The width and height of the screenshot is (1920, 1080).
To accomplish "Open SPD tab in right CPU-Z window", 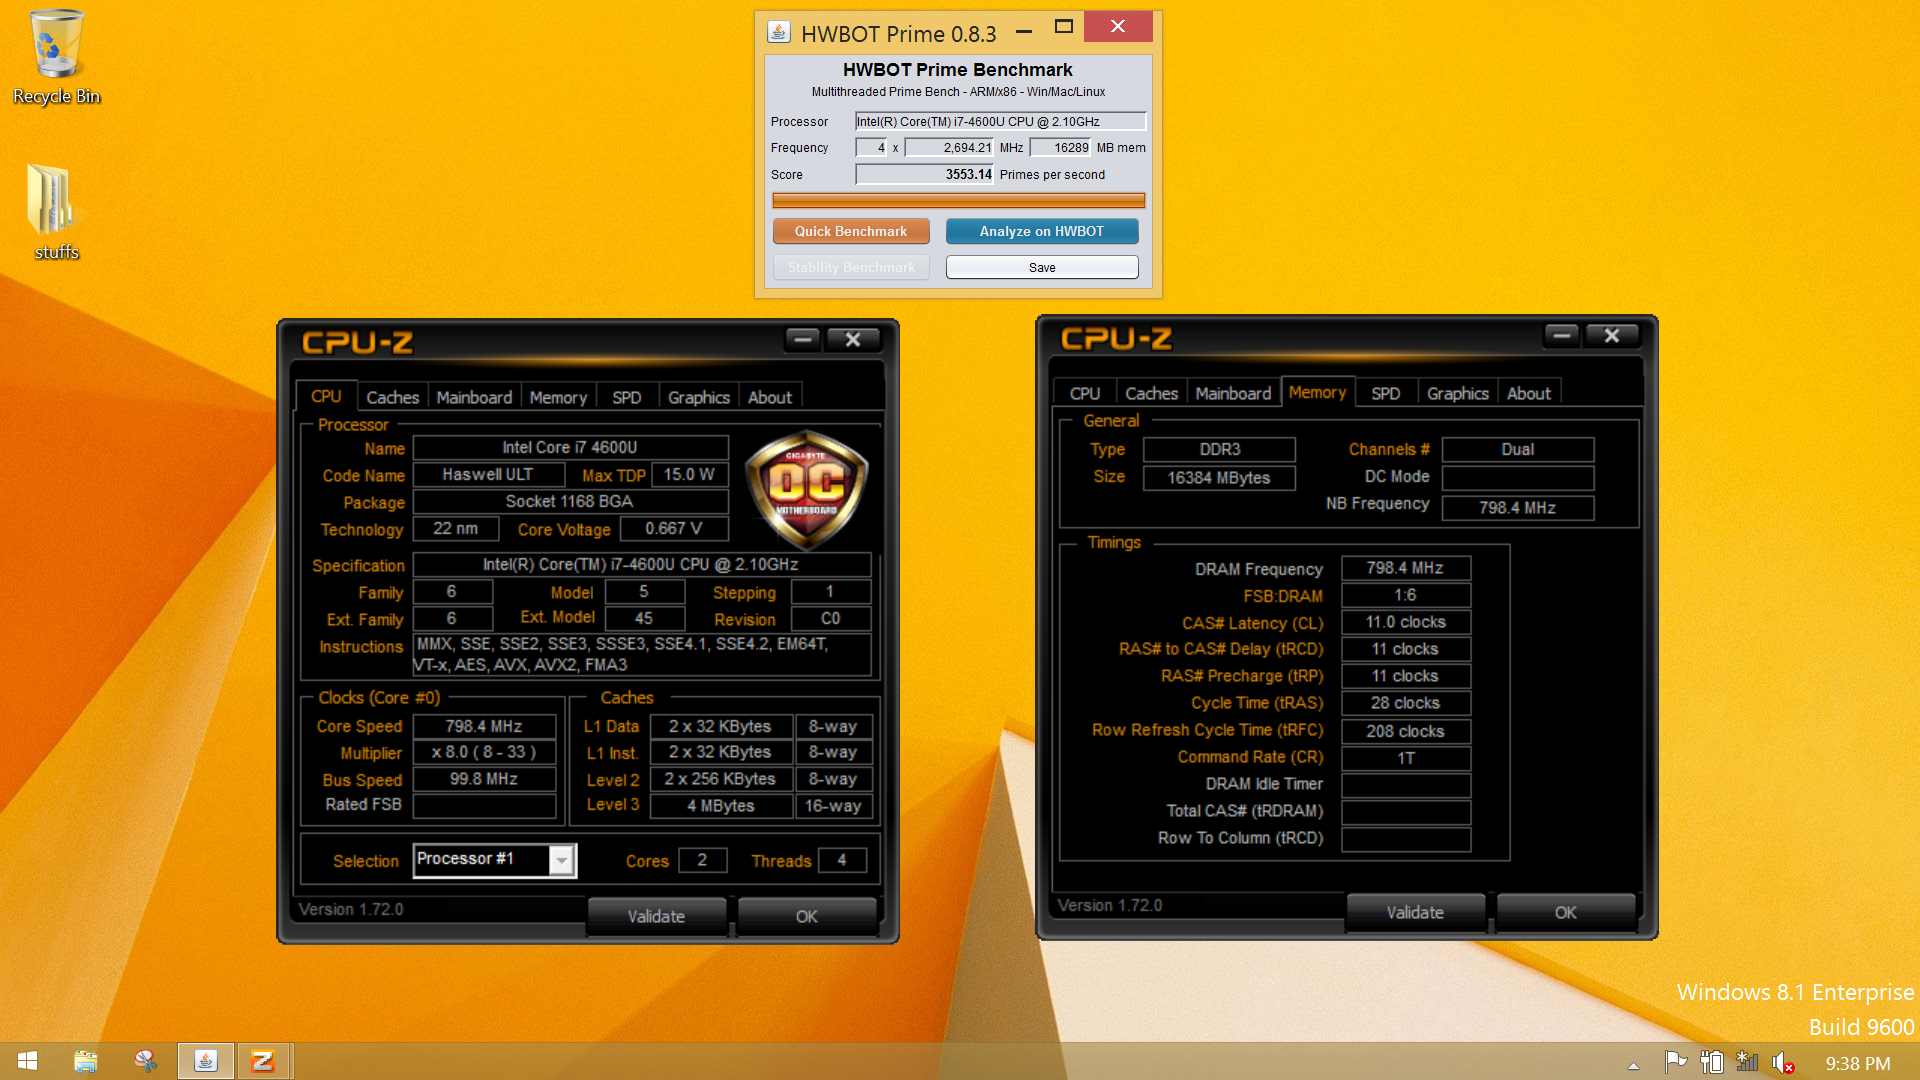I will click(x=1386, y=393).
